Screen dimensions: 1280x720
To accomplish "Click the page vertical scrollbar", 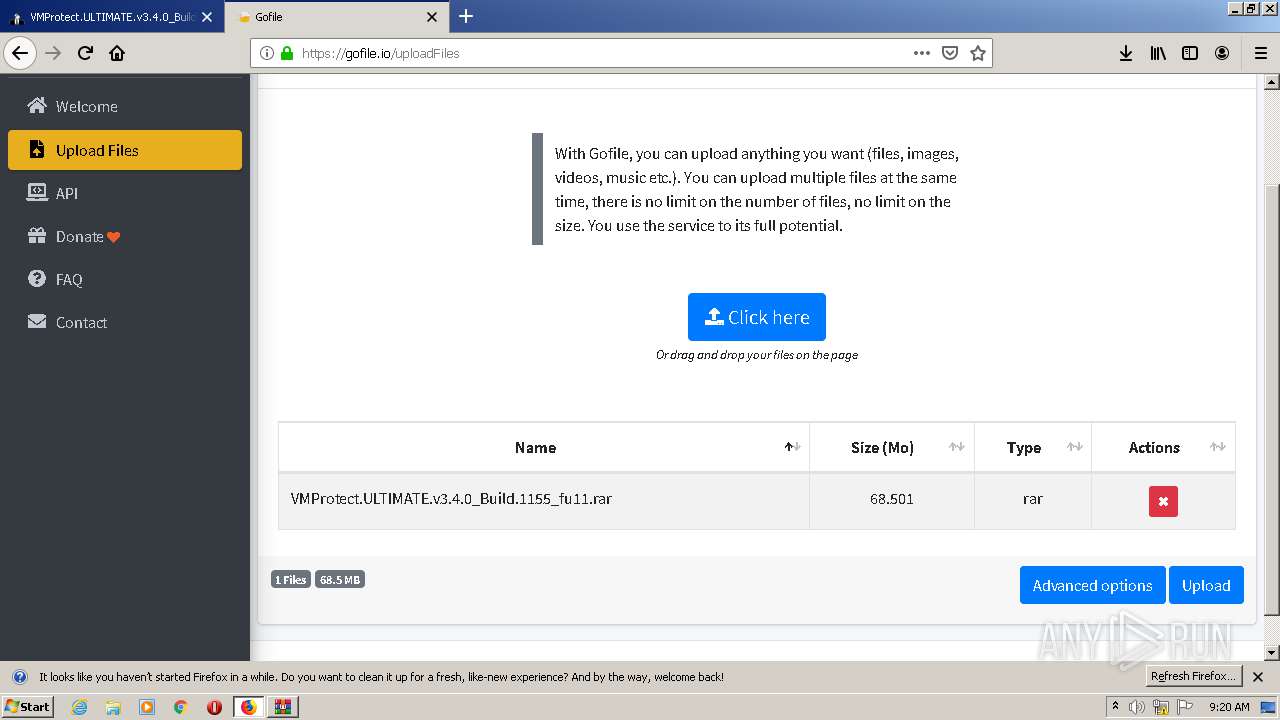I will [x=1272, y=400].
